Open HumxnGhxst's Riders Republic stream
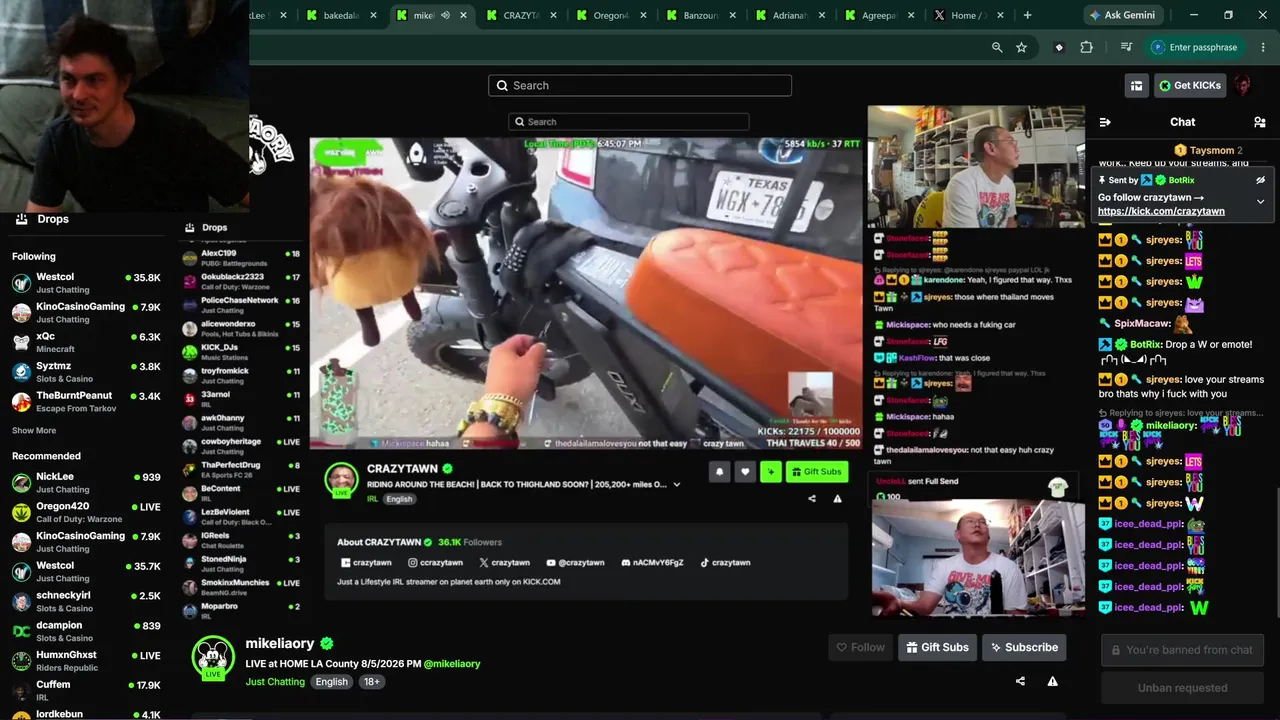The width and height of the screenshot is (1280, 720). 86,661
